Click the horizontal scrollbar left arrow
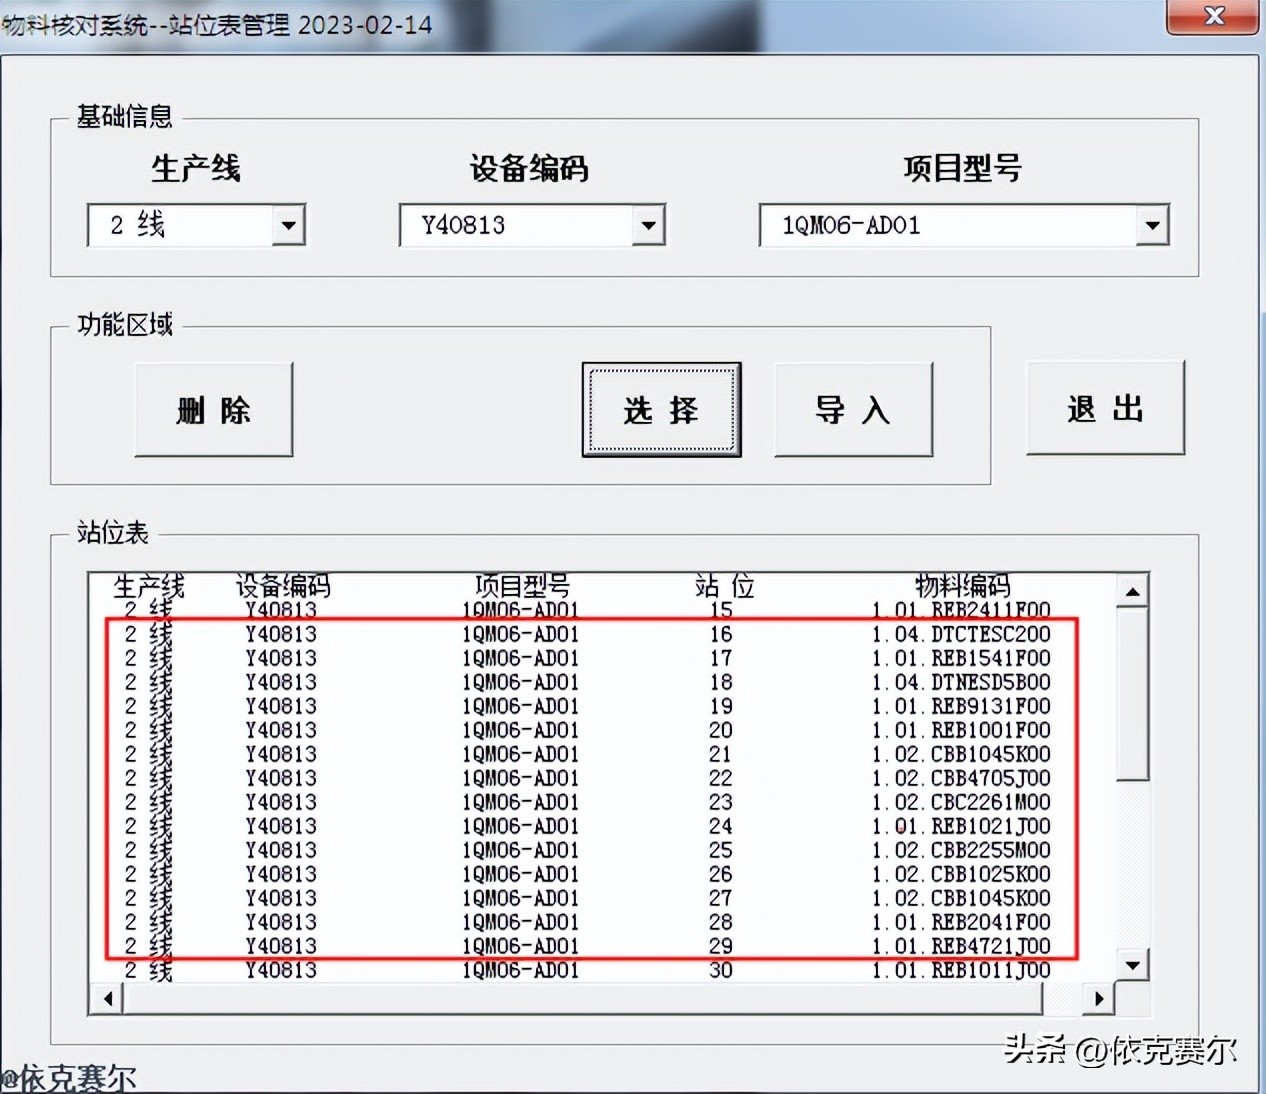This screenshot has width=1266, height=1094. click(x=108, y=998)
